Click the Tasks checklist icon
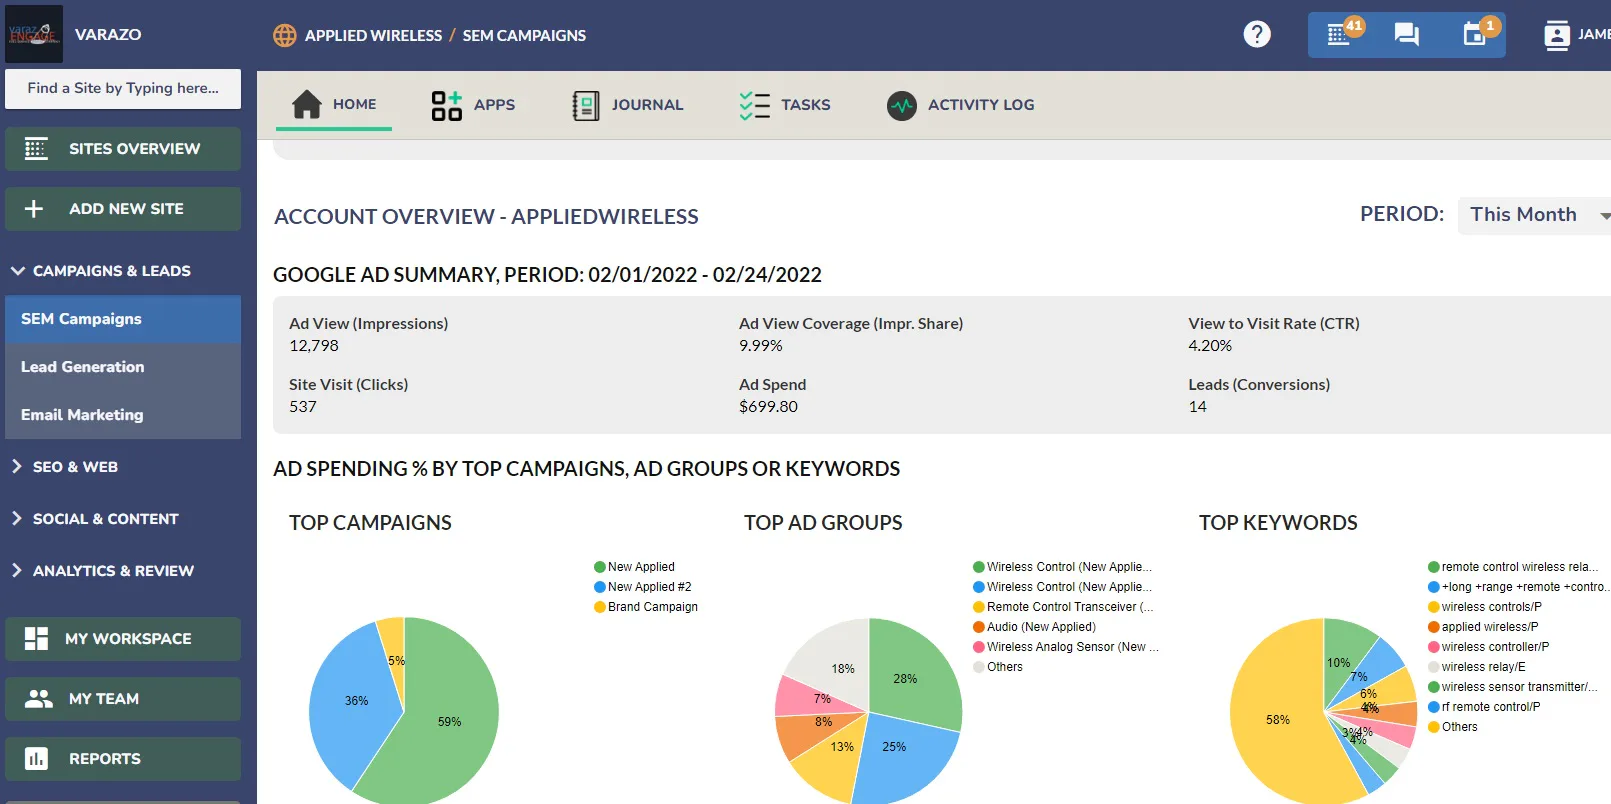 tap(755, 105)
